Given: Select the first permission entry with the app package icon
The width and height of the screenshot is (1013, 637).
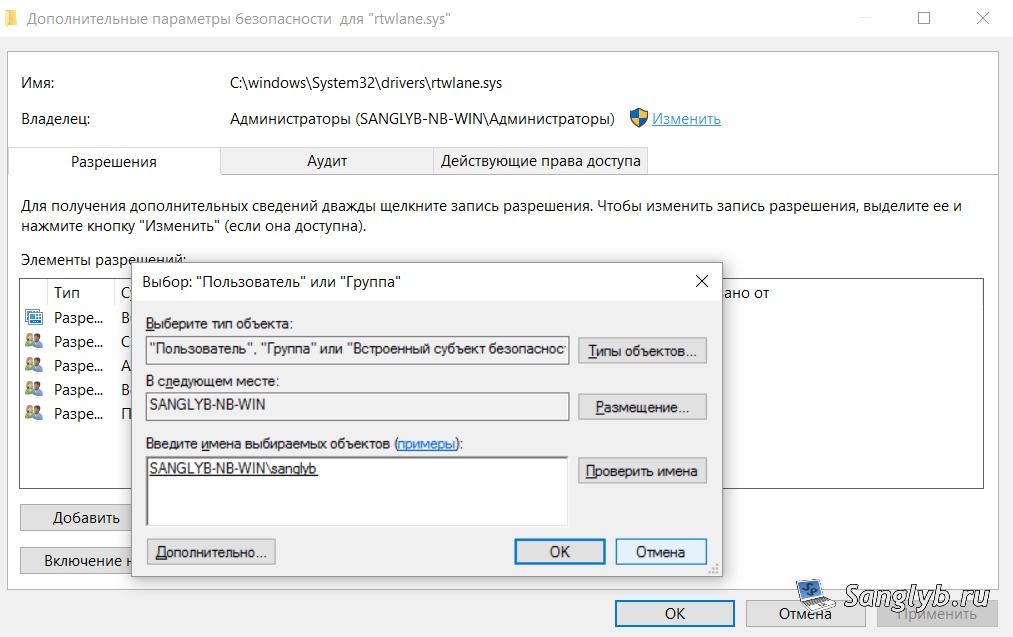Looking at the screenshot, I should (x=78, y=317).
